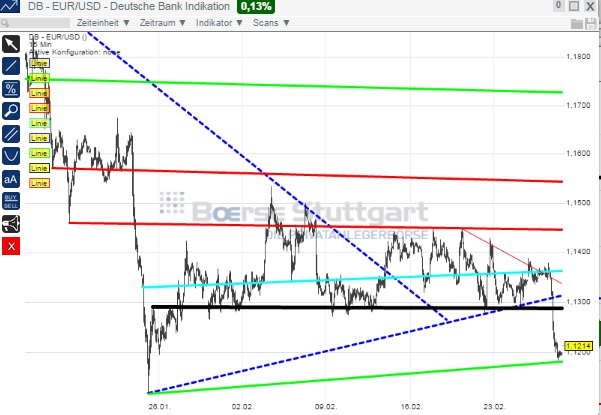The height and width of the screenshot is (415, 601).
Task: Click the 02.02. date axis label
Action: coord(243,406)
